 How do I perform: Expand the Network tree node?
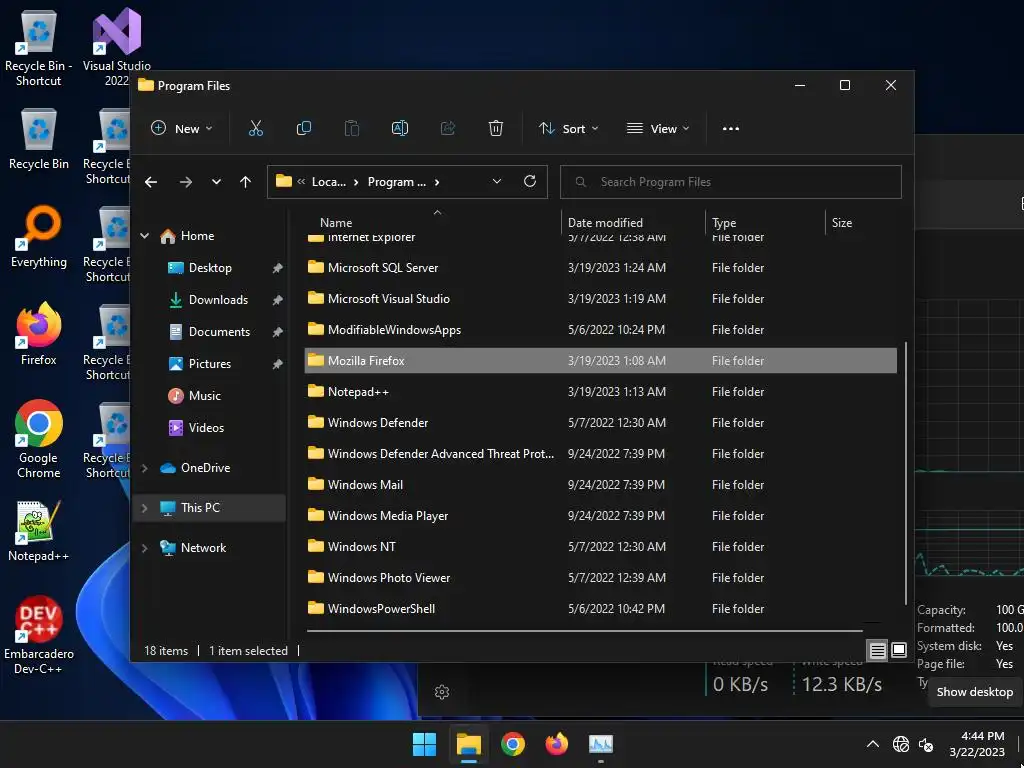point(145,548)
